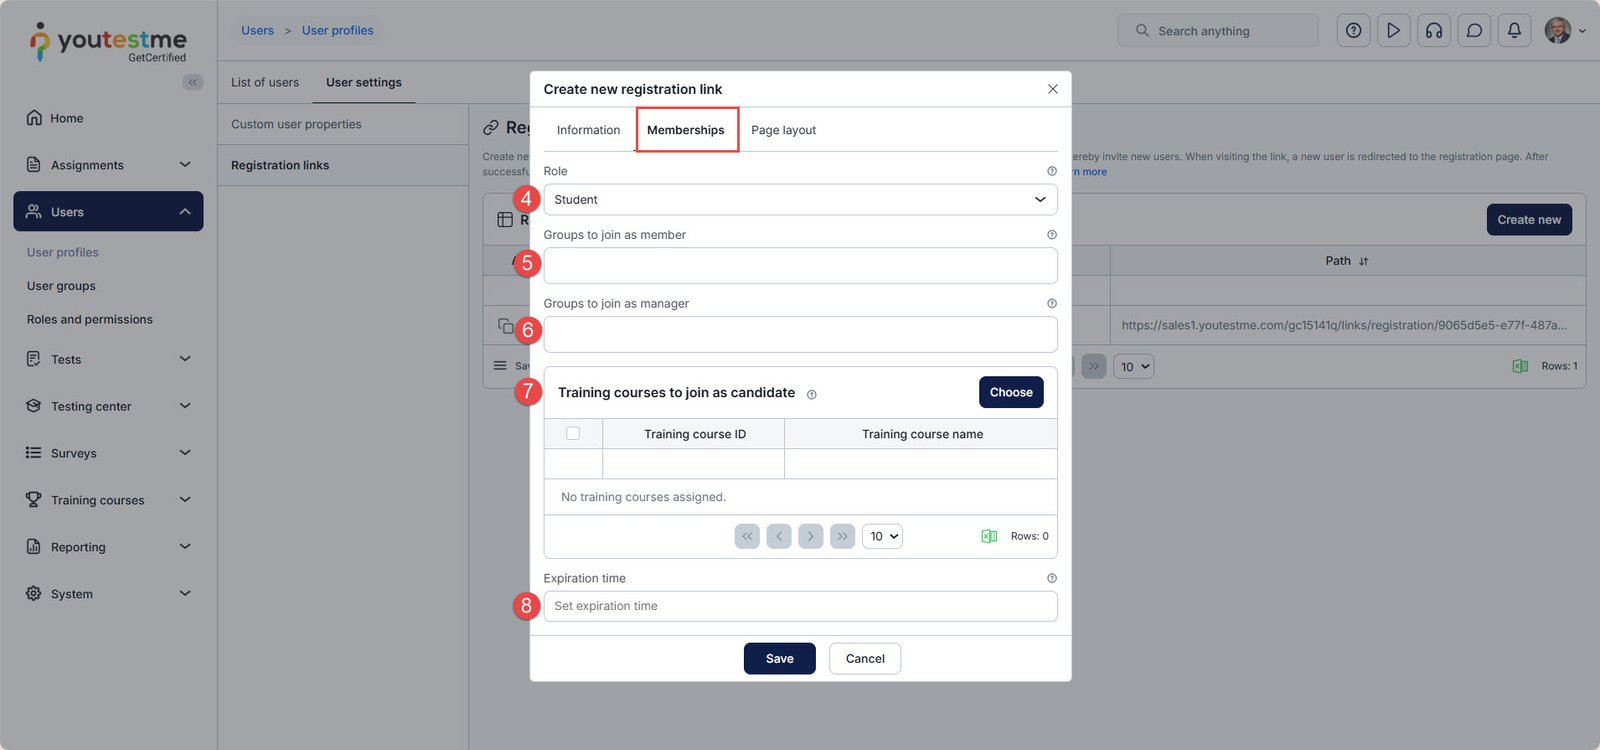Expand the Reporting menu chevron

tap(185, 547)
